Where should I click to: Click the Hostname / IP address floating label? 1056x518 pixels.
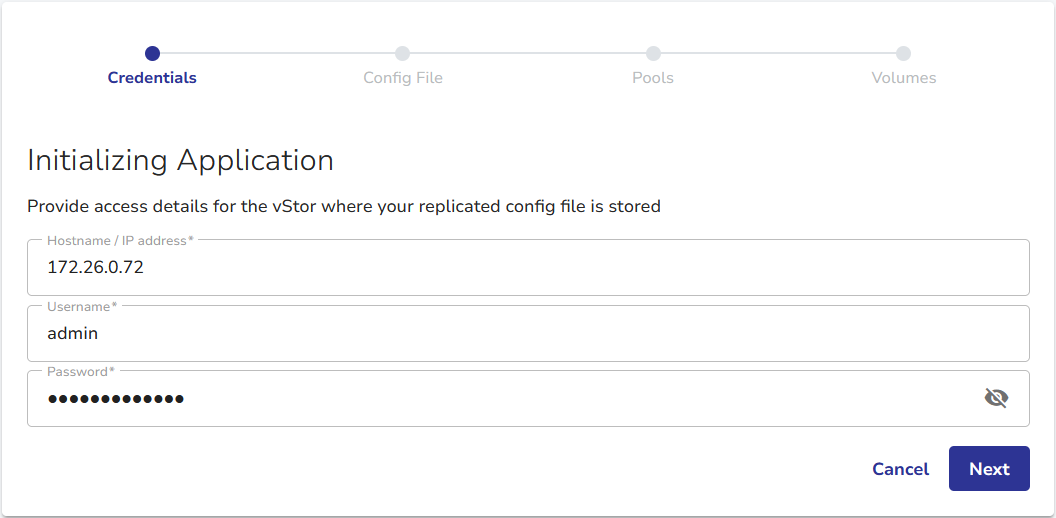120,240
